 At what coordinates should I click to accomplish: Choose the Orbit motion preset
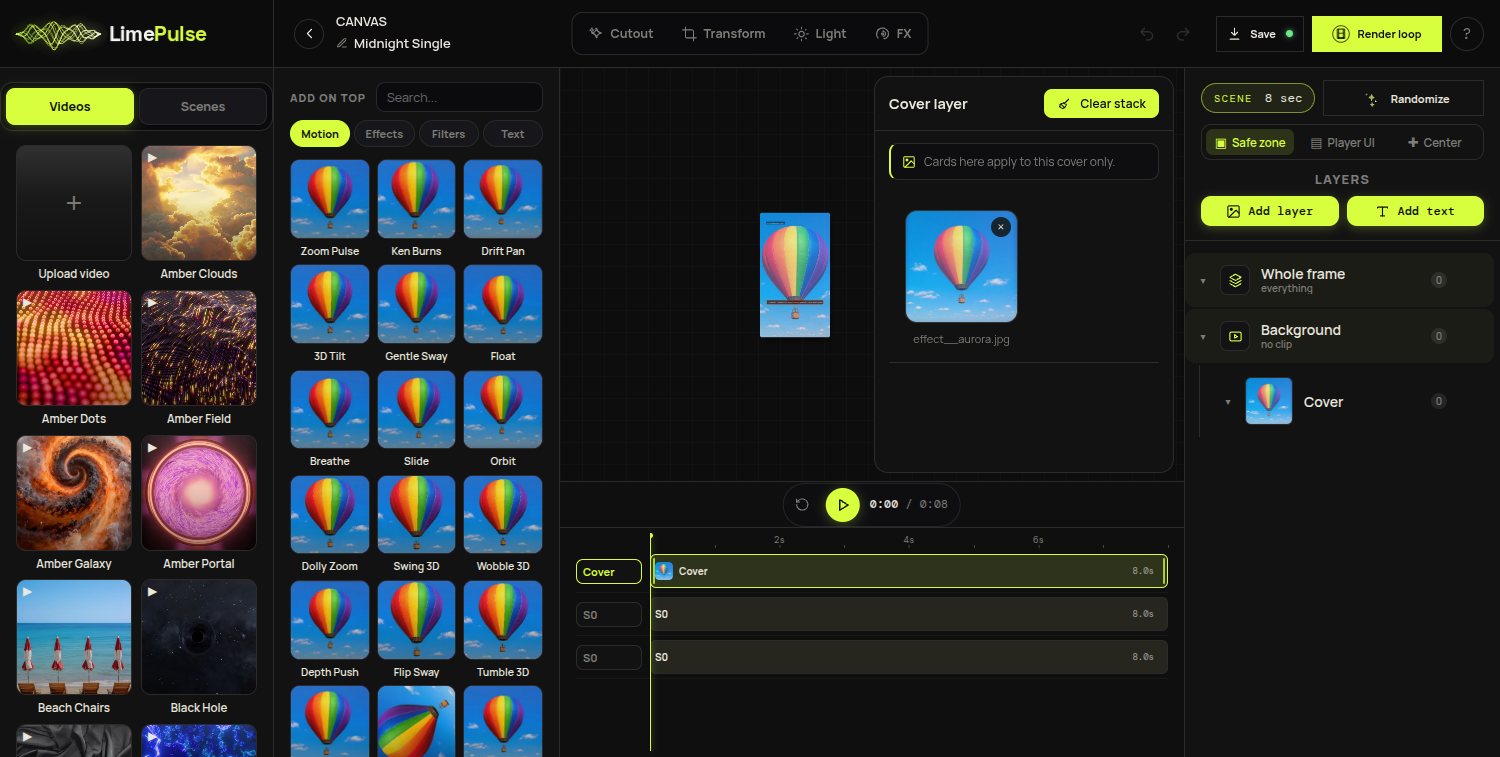[503, 410]
